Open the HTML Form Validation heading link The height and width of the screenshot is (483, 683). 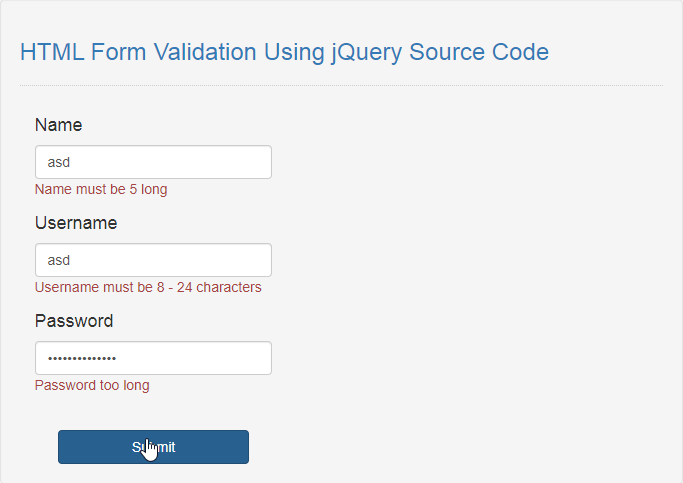[284, 52]
